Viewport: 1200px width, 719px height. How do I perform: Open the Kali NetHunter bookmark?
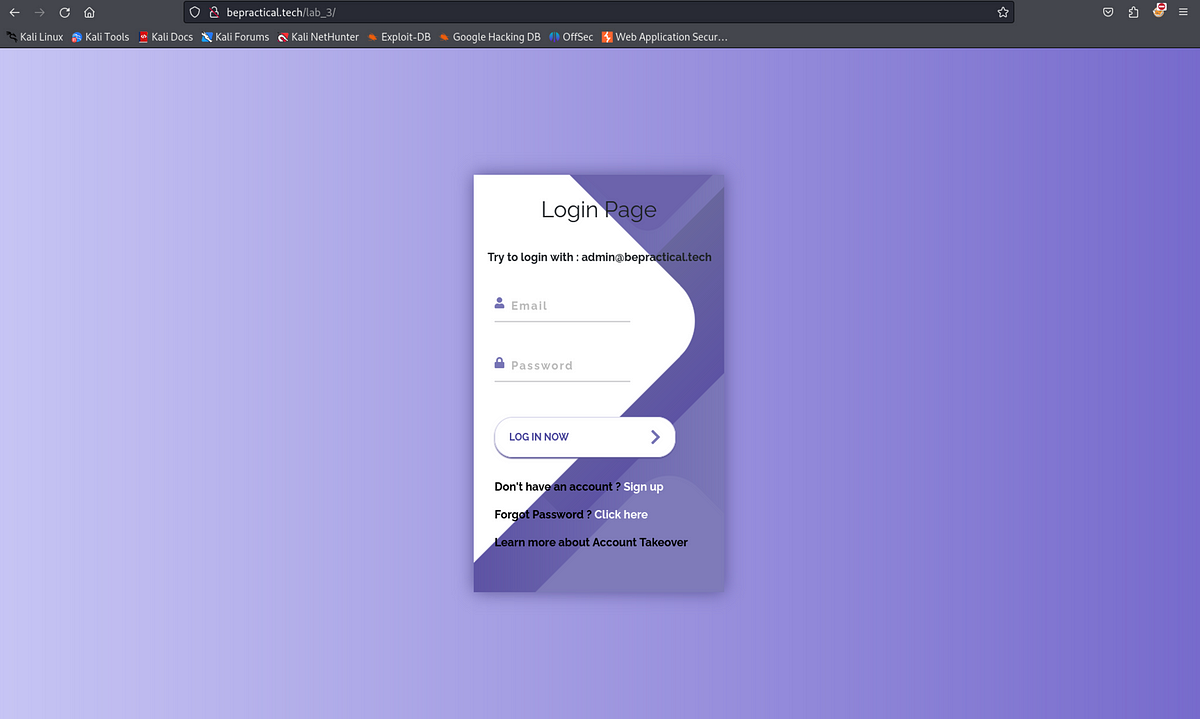pyautogui.click(x=318, y=37)
